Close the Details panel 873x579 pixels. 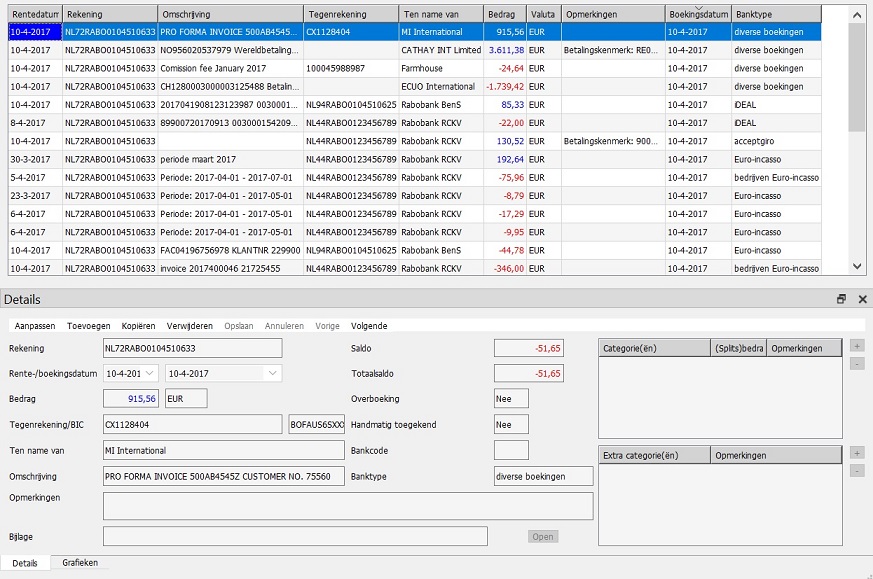pyautogui.click(x=862, y=299)
